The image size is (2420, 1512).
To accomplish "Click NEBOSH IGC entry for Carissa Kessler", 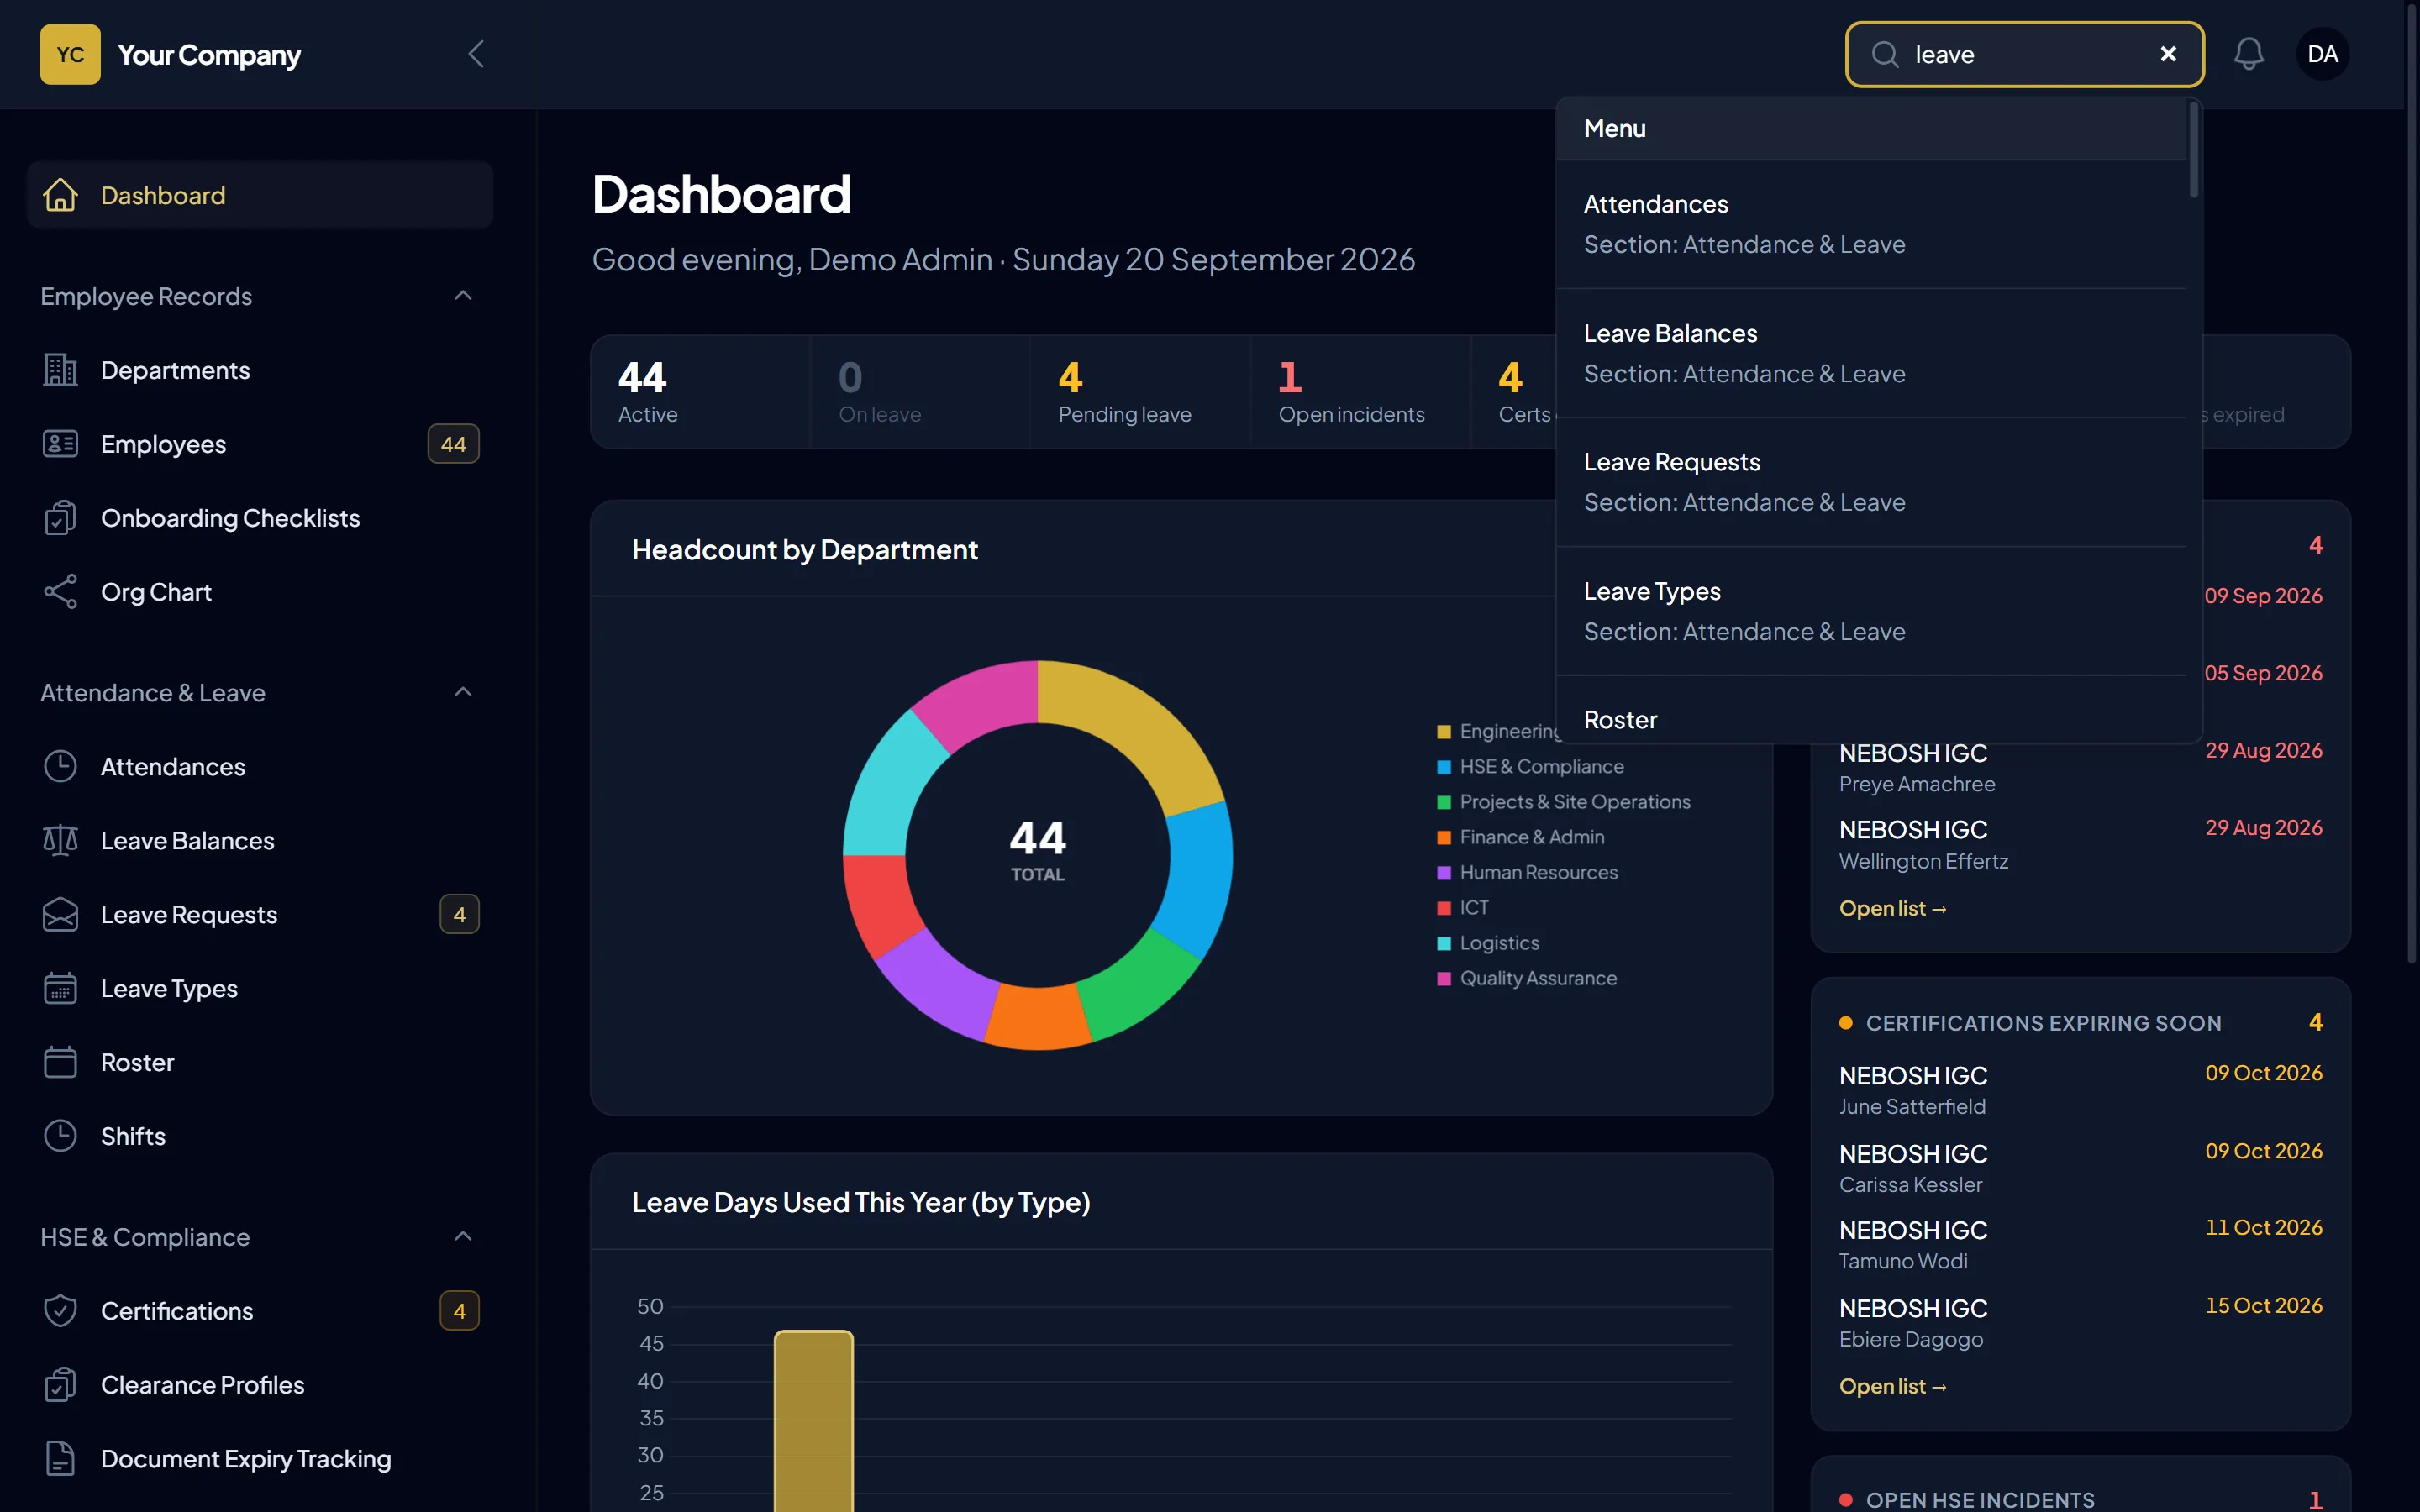I will tap(2080, 1168).
